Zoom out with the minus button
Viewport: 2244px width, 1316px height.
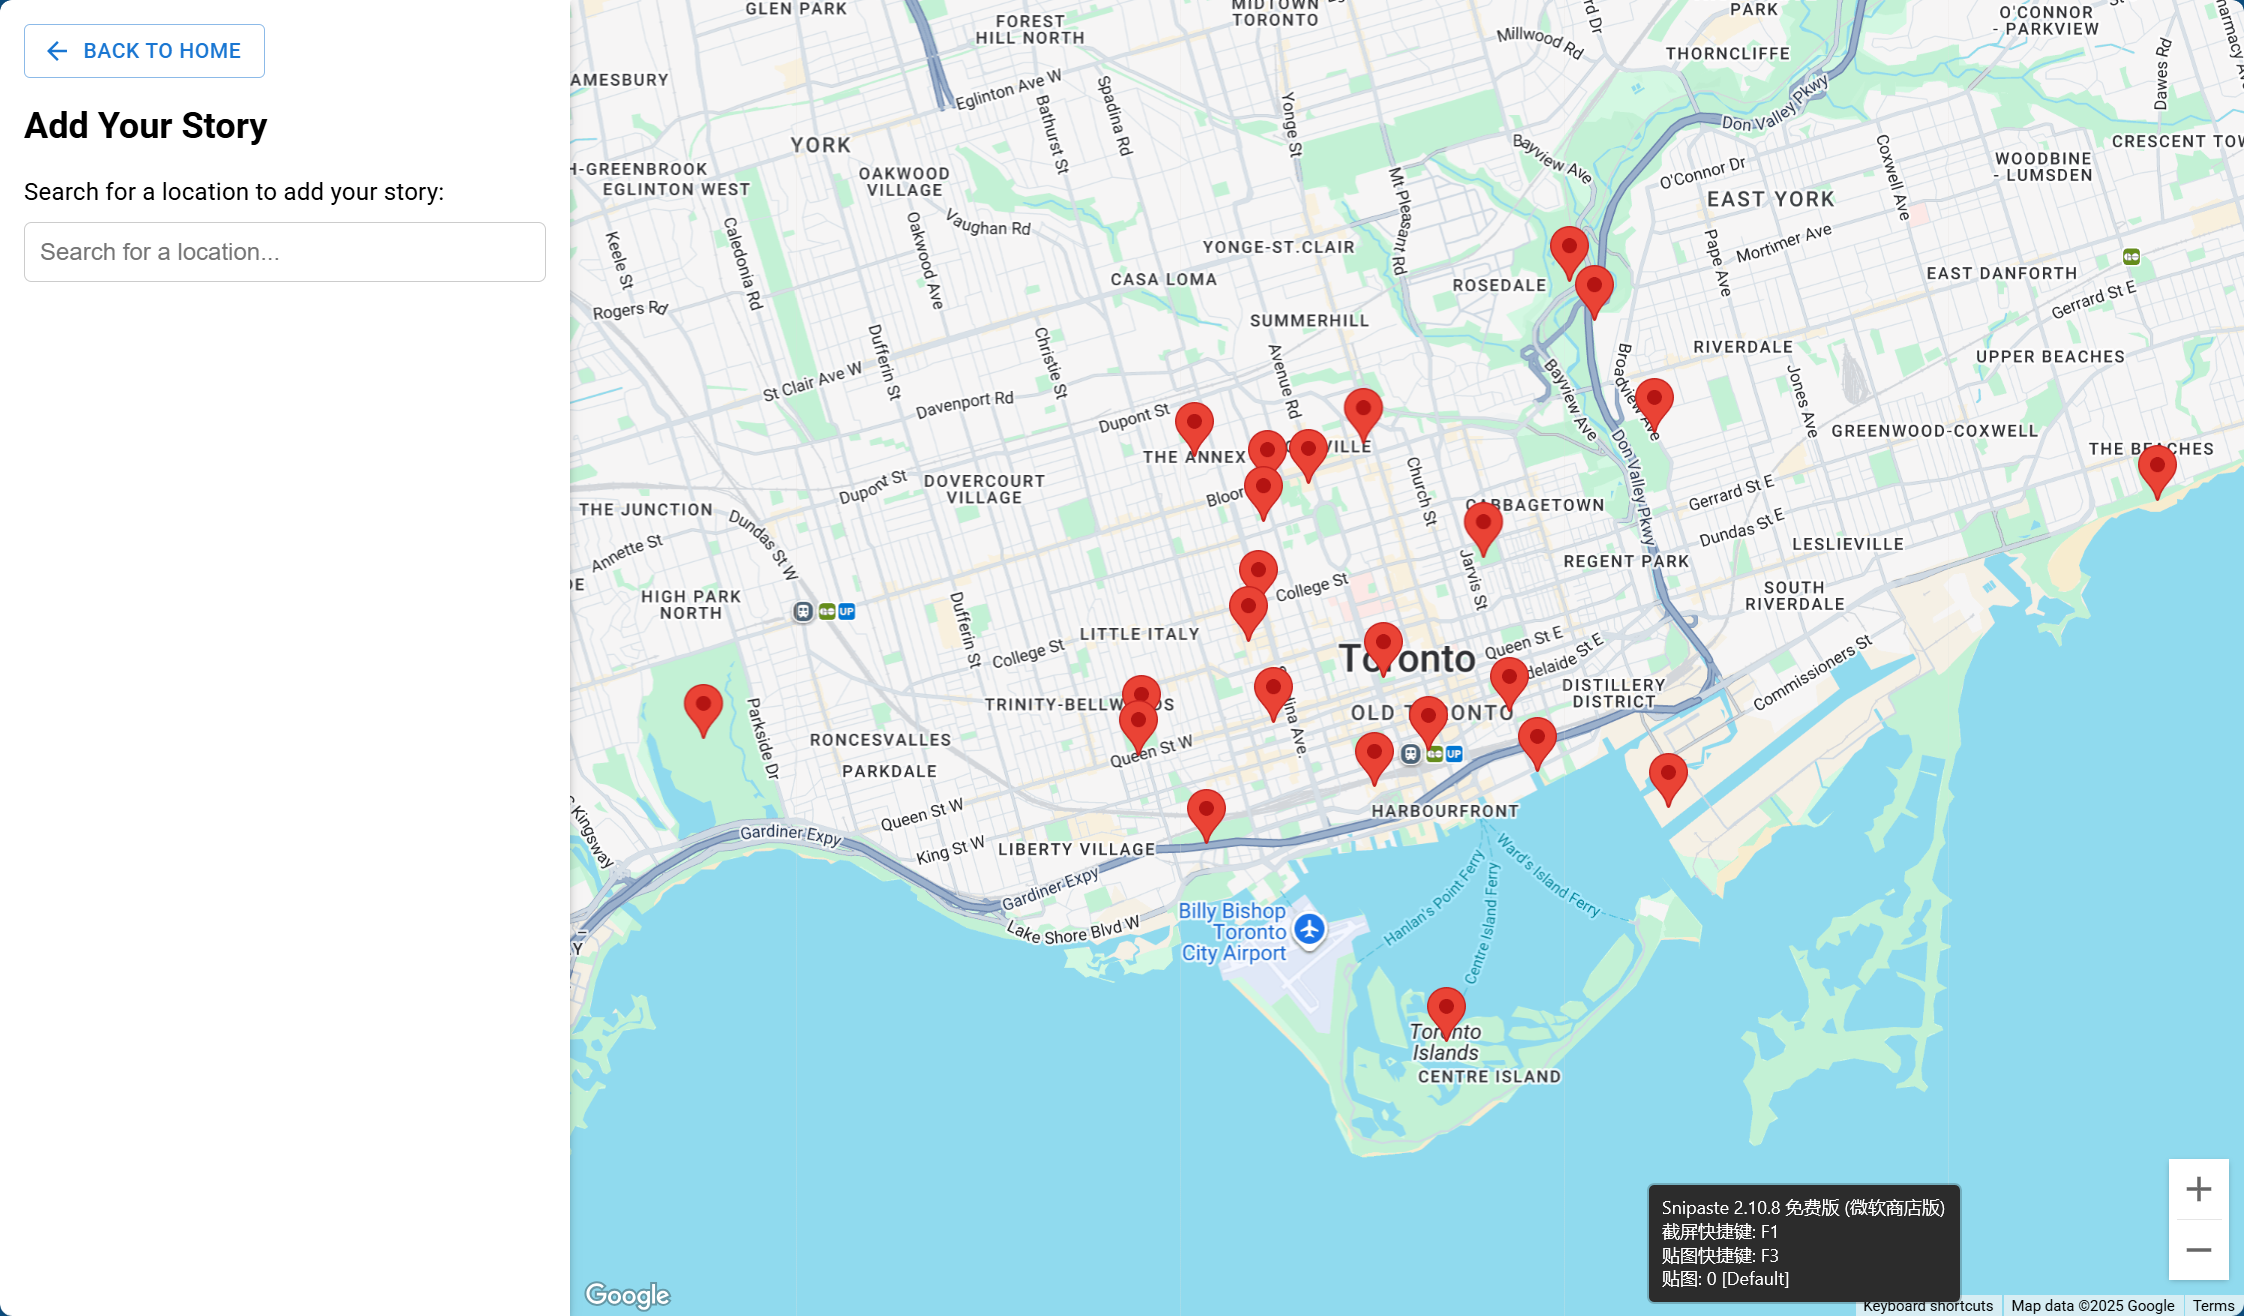point(2197,1250)
